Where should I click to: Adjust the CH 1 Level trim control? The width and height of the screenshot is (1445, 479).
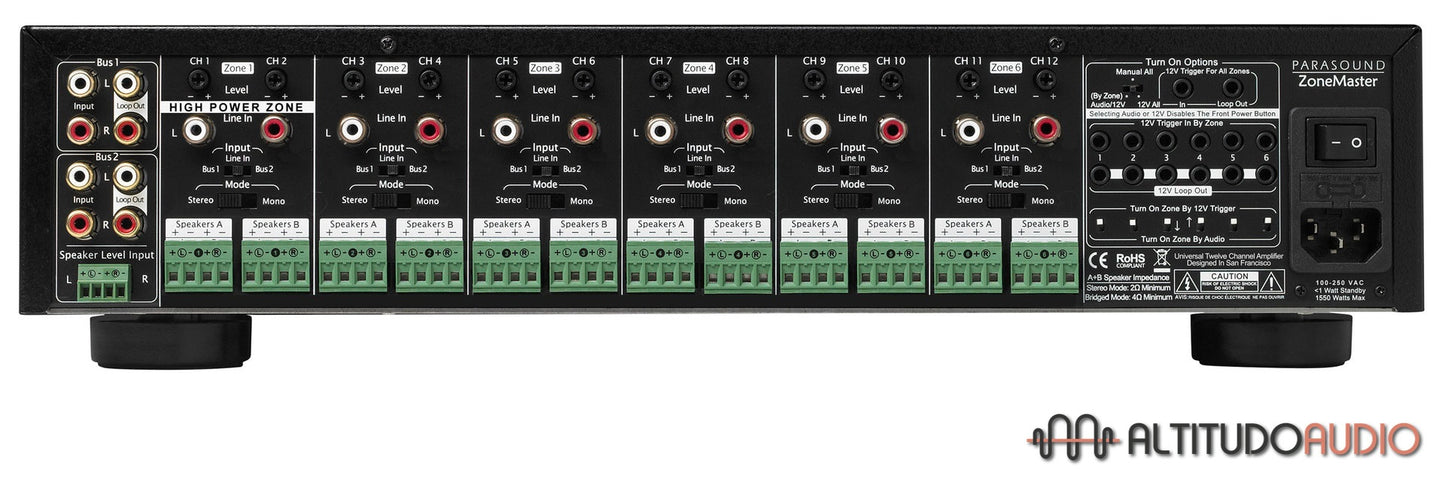pyautogui.click(x=199, y=82)
